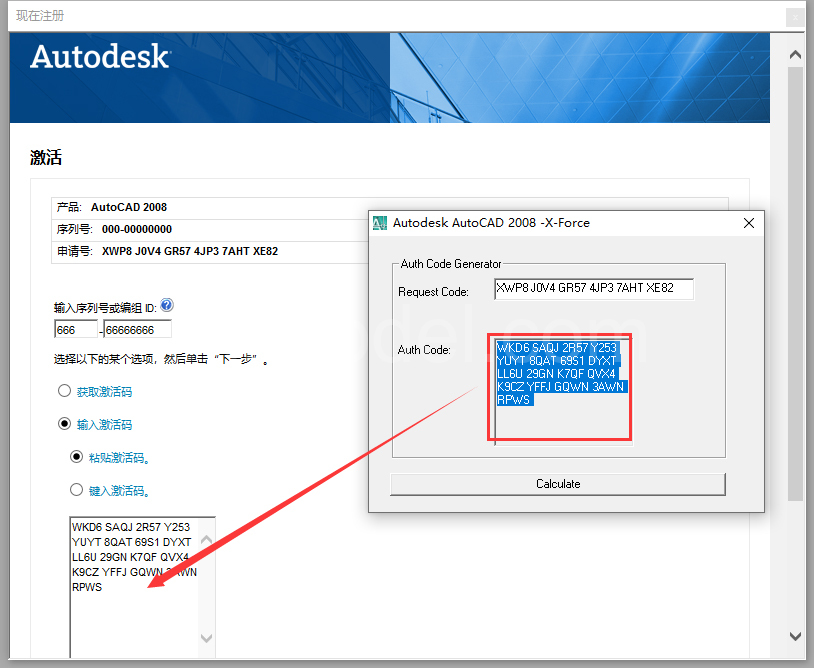Close the X-Force keygen window

749,223
